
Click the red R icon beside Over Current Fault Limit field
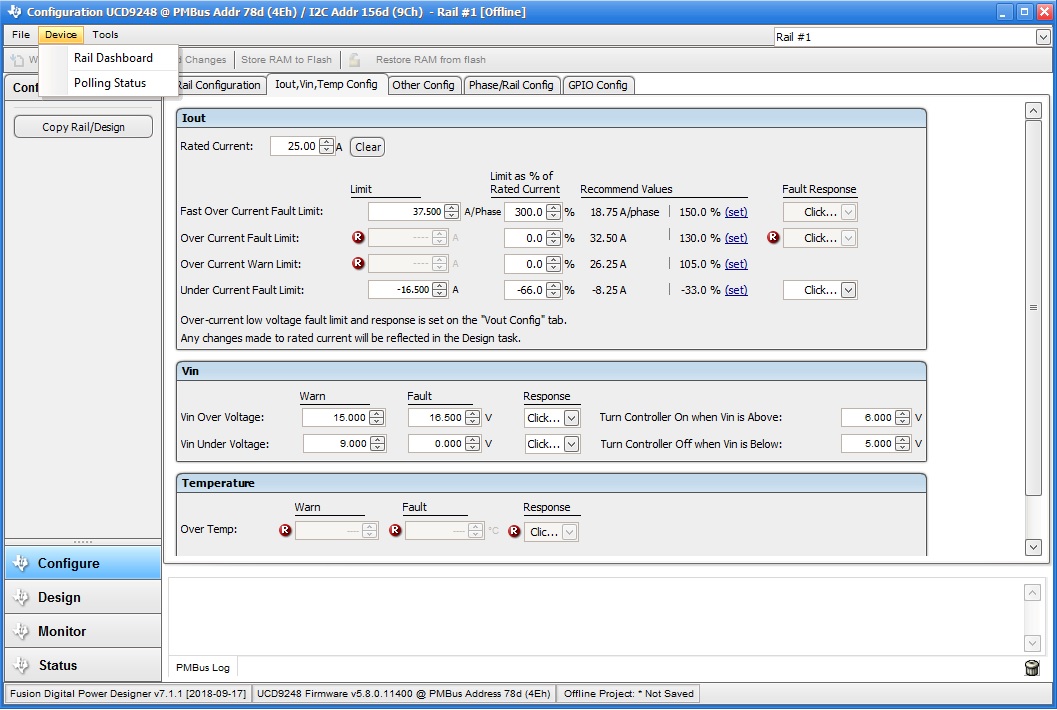(x=358, y=237)
